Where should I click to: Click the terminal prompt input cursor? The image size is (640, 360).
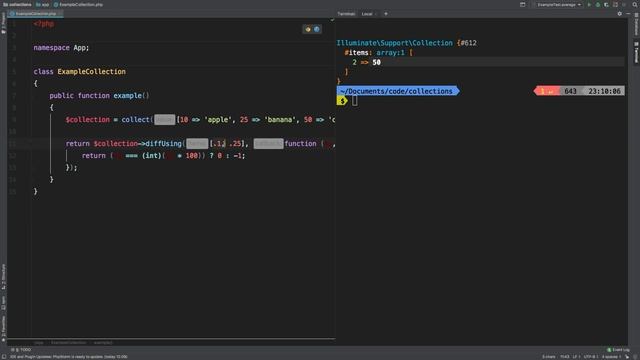pos(355,101)
